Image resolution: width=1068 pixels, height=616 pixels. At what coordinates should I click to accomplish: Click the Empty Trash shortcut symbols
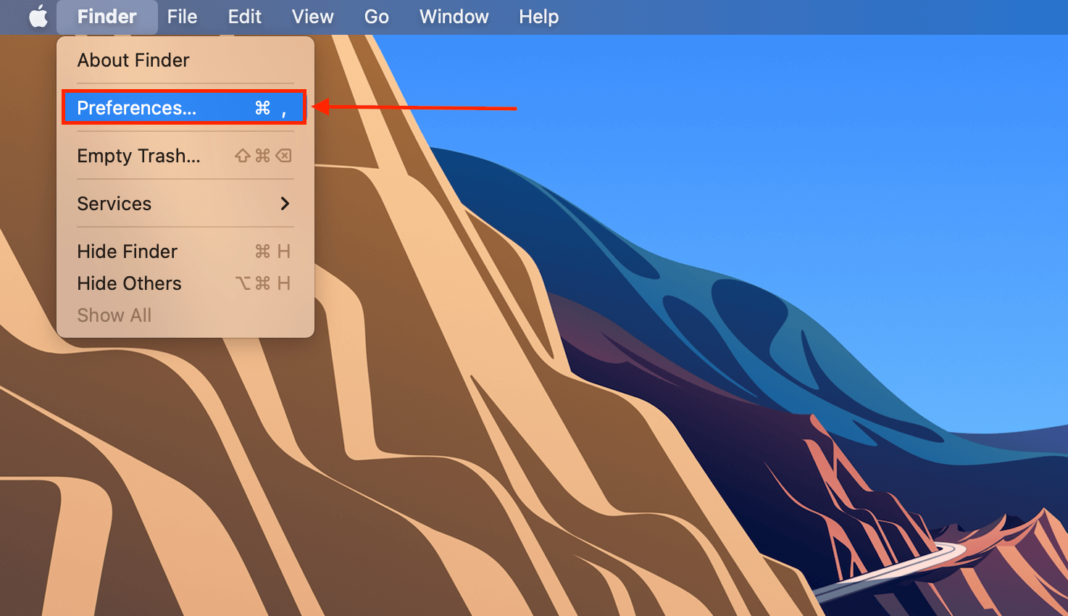[265, 155]
